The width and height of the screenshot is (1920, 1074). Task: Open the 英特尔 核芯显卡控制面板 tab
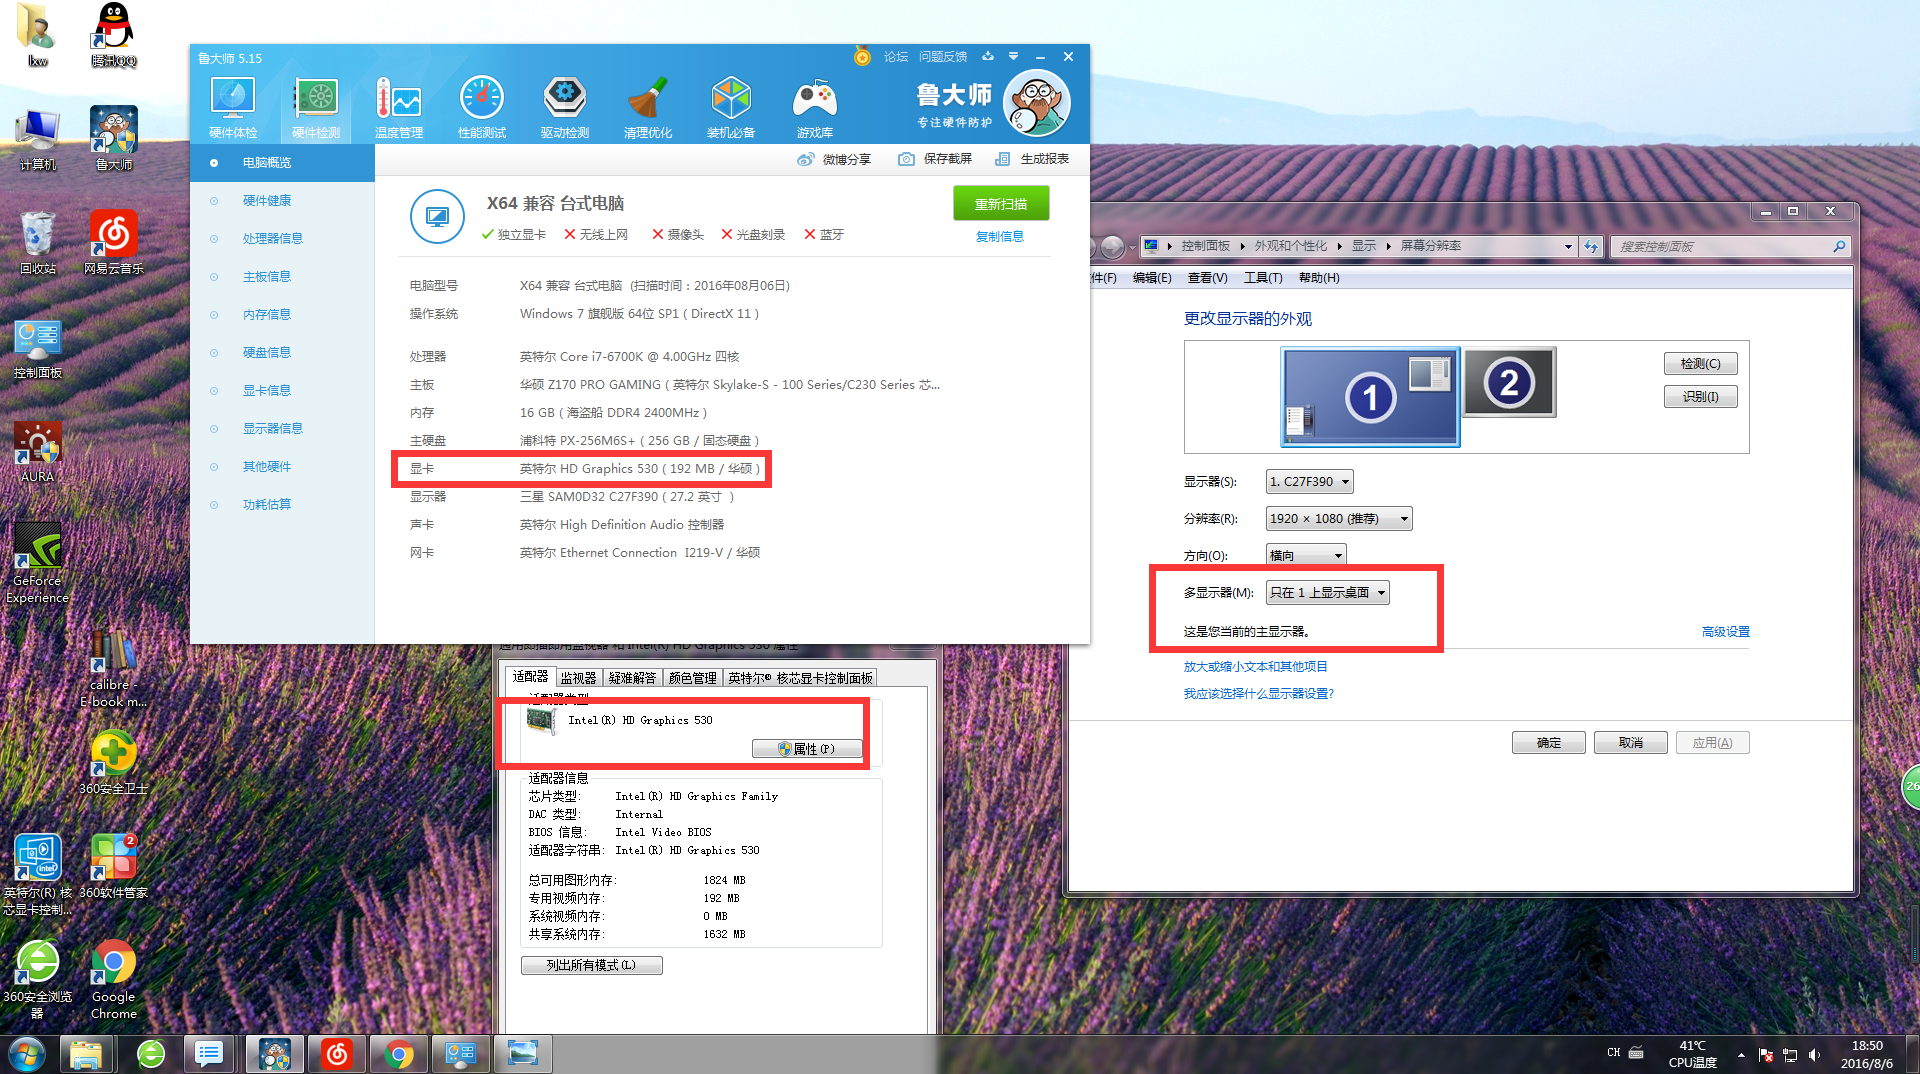801,678
